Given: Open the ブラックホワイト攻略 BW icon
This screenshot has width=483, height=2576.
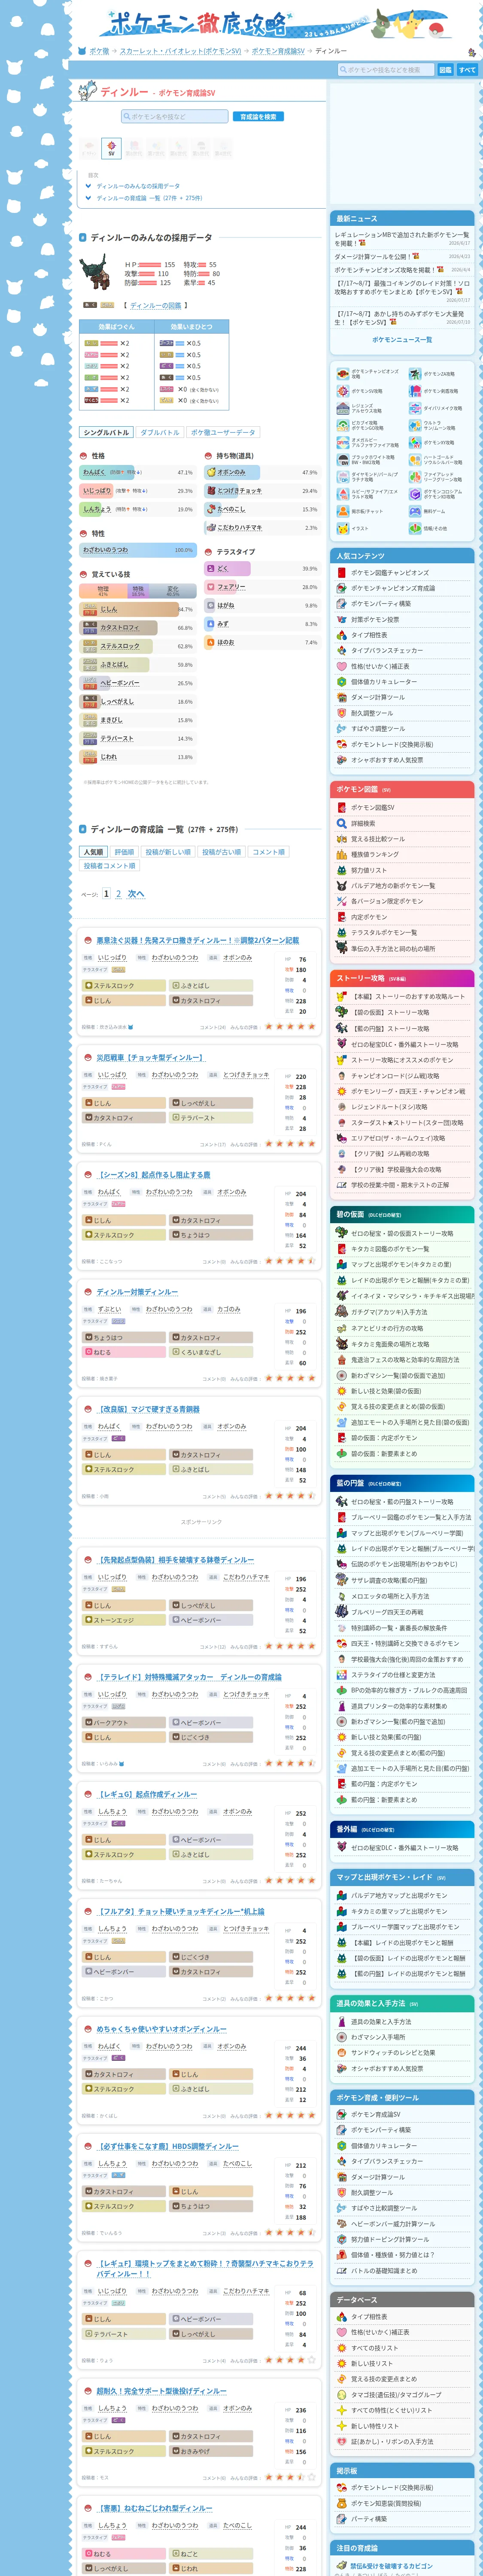Looking at the screenshot, I should click(343, 460).
